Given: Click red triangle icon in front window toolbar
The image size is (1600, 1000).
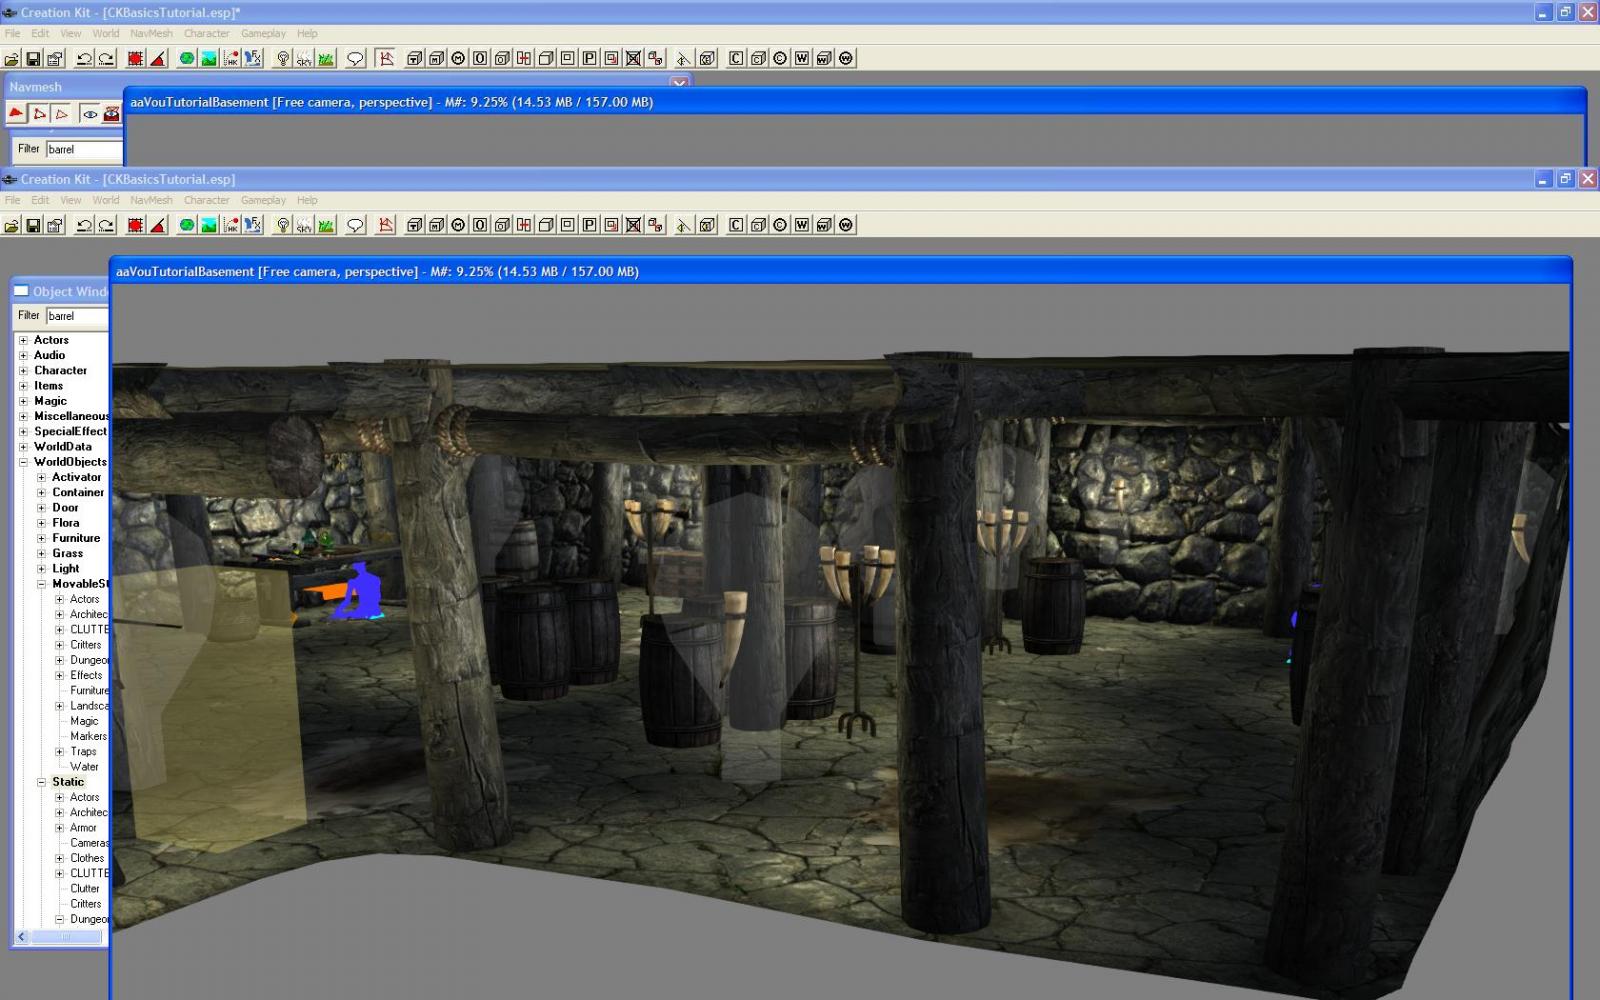Looking at the screenshot, I should pyautogui.click(x=157, y=226).
